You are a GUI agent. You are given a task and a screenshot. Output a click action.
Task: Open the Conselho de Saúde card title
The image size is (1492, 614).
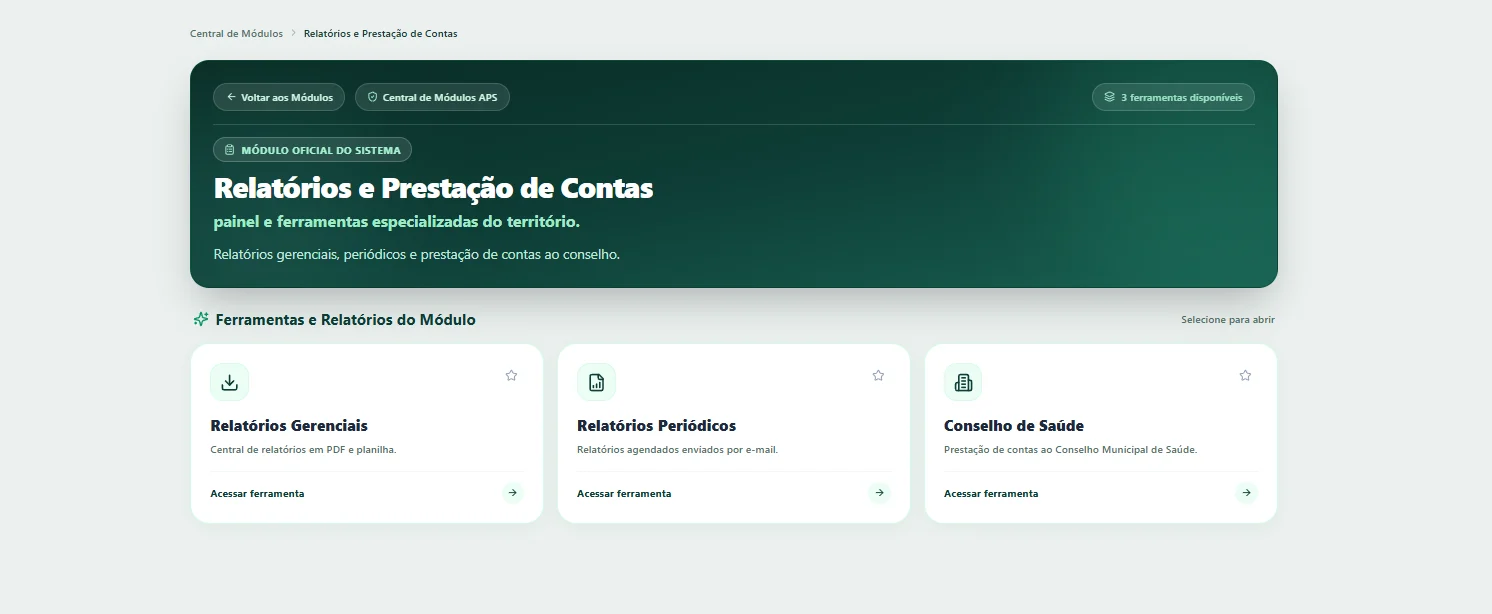pyautogui.click(x=1014, y=426)
